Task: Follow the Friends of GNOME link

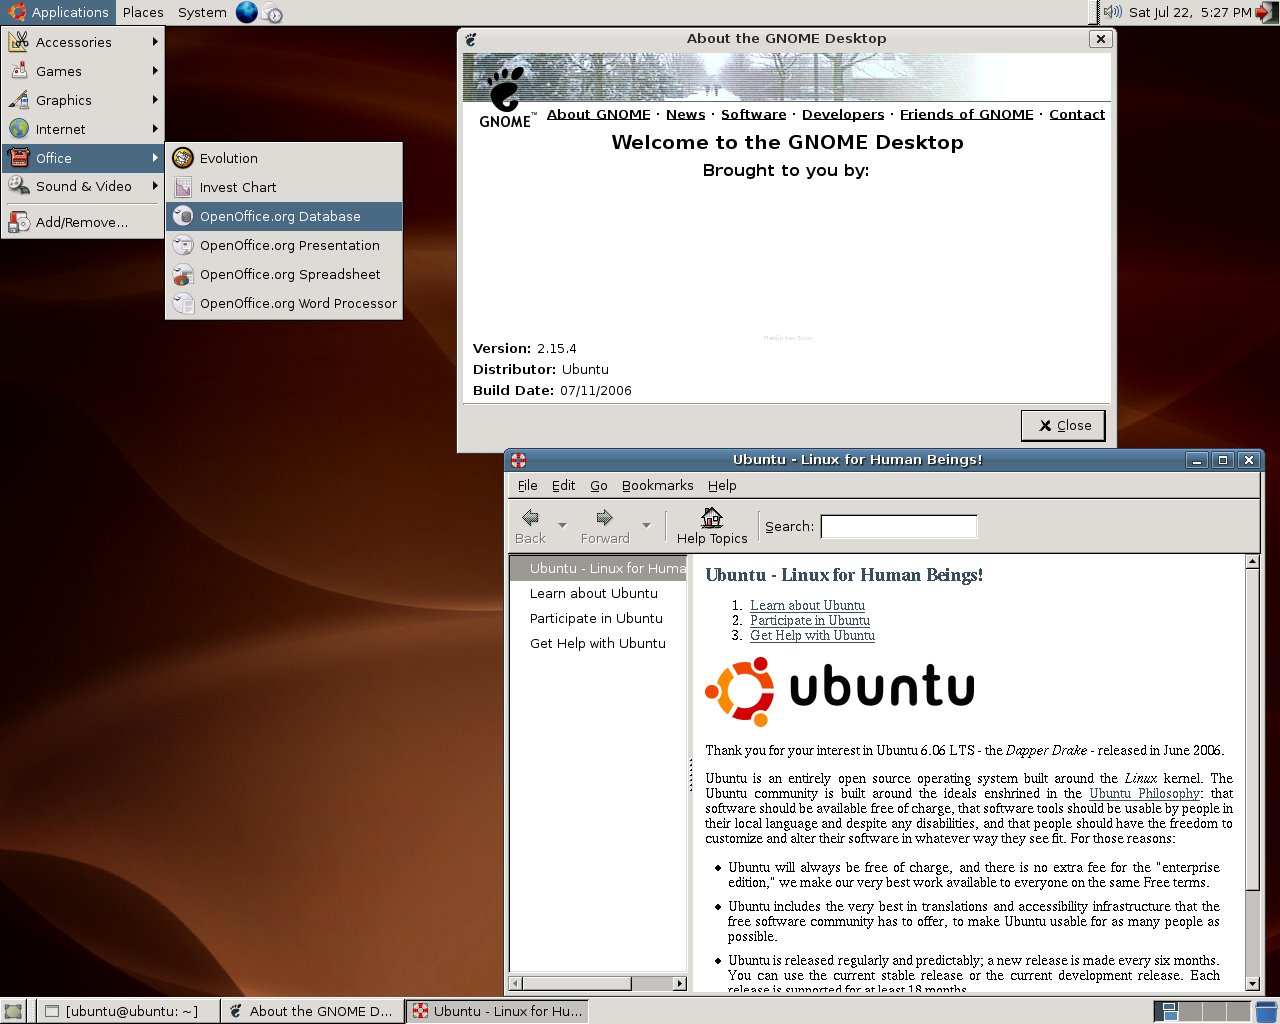Action: click(966, 114)
